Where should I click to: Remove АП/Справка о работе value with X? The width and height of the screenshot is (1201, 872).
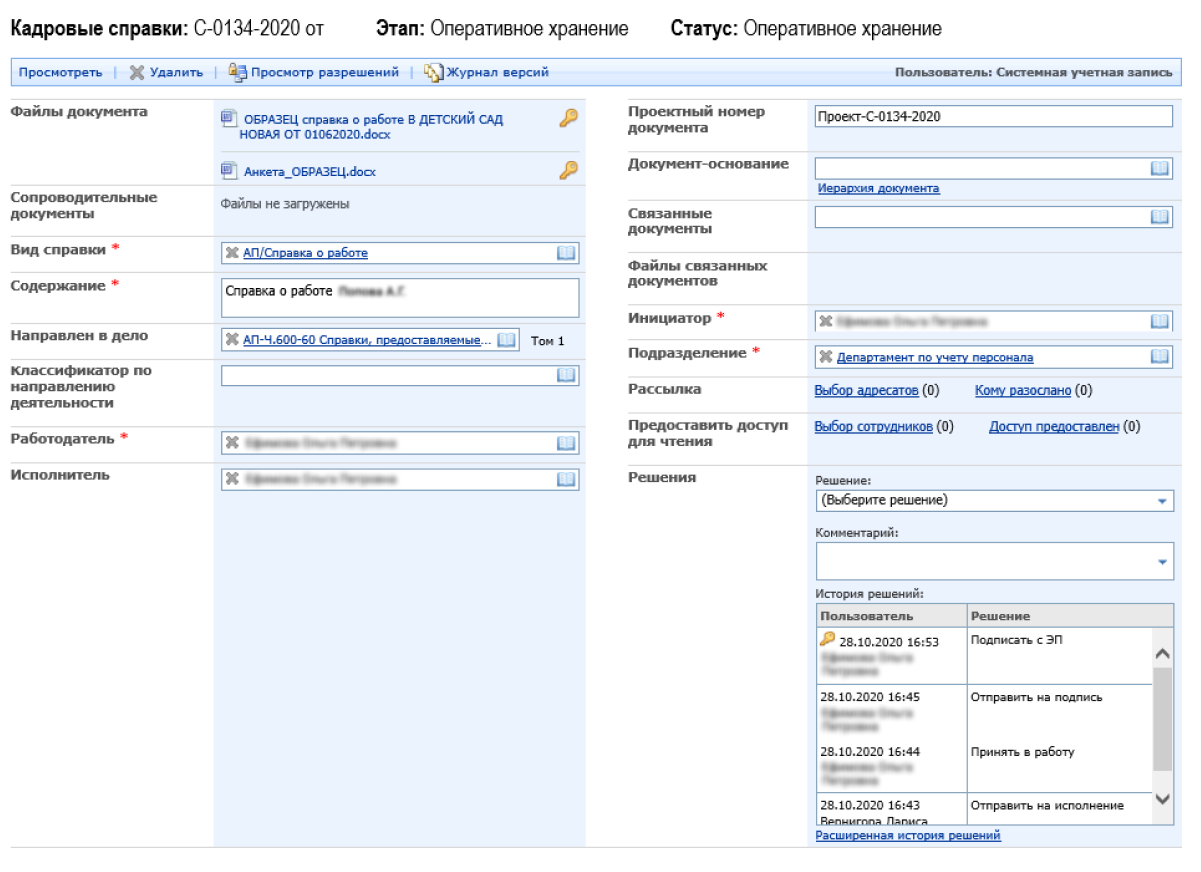[232, 253]
